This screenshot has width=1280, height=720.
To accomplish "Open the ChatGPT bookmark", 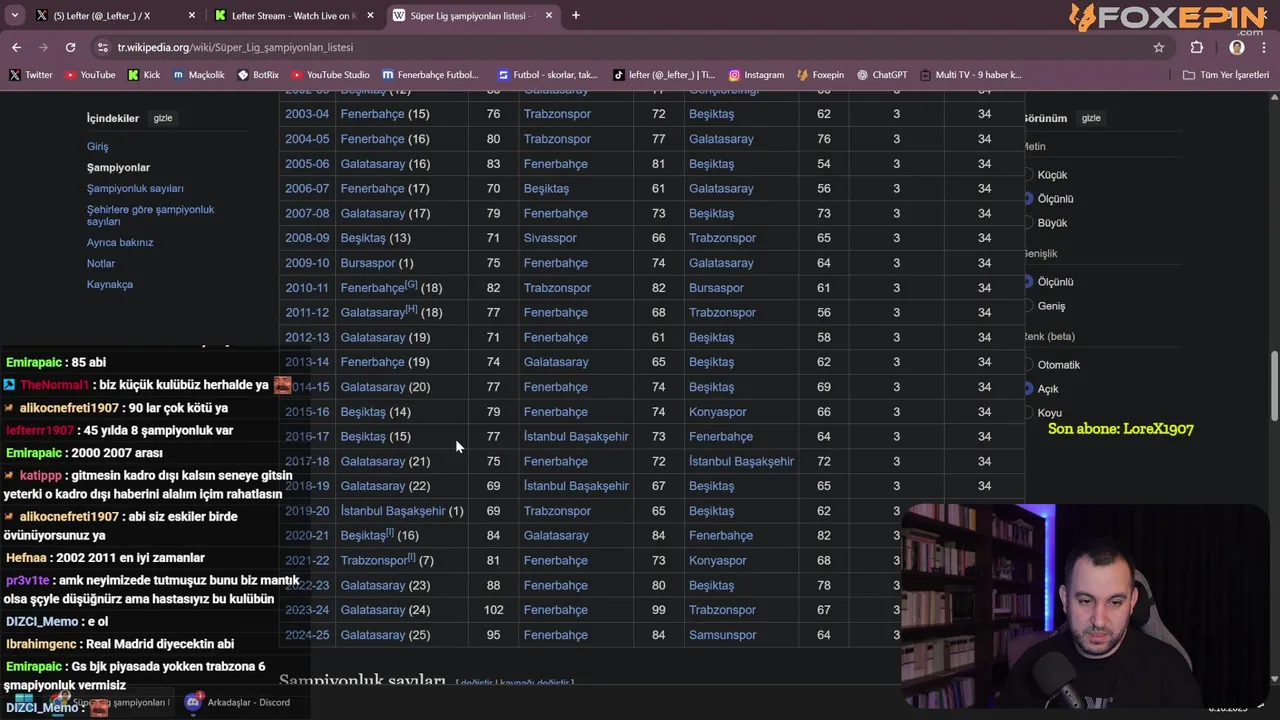I will pos(882,75).
